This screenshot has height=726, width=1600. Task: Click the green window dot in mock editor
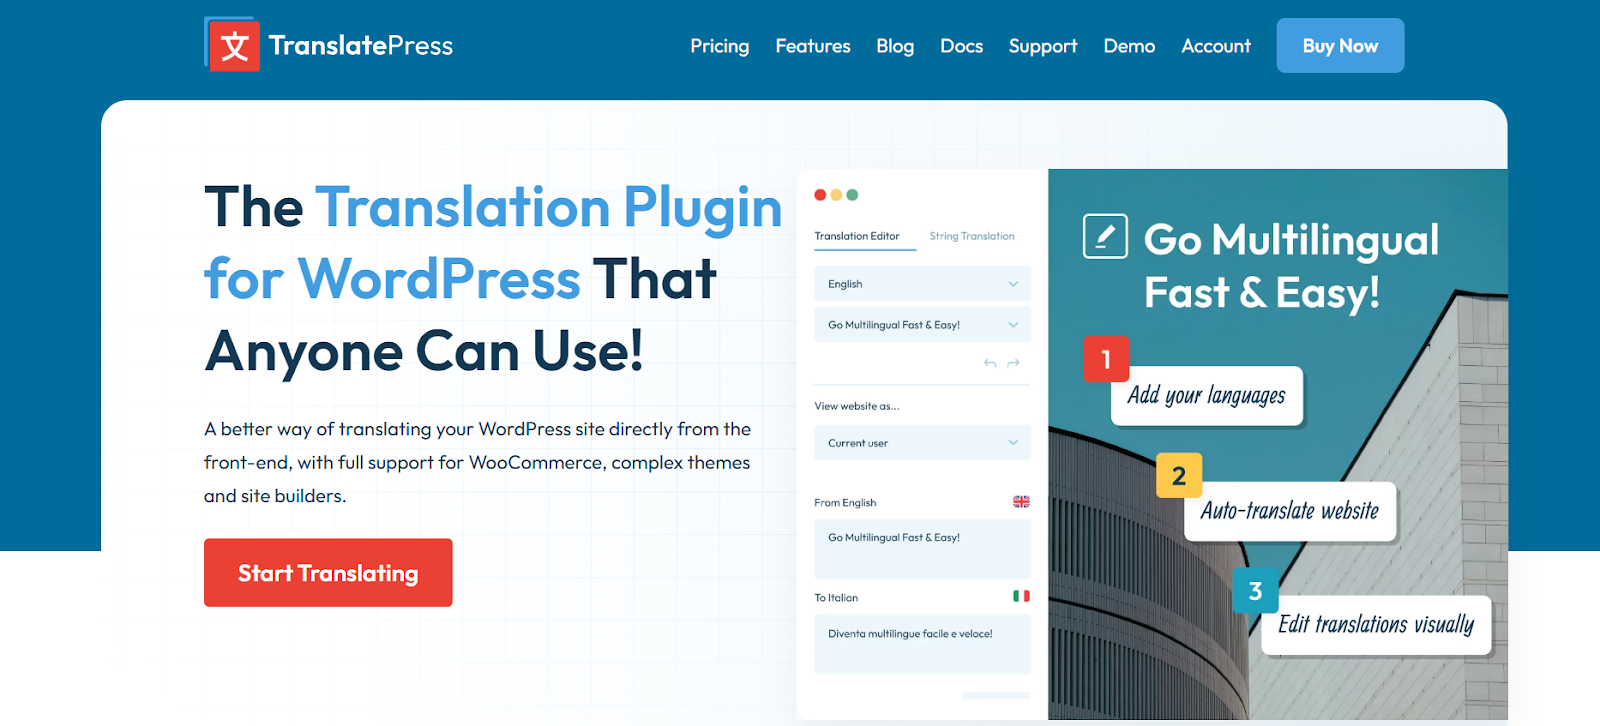(x=852, y=195)
